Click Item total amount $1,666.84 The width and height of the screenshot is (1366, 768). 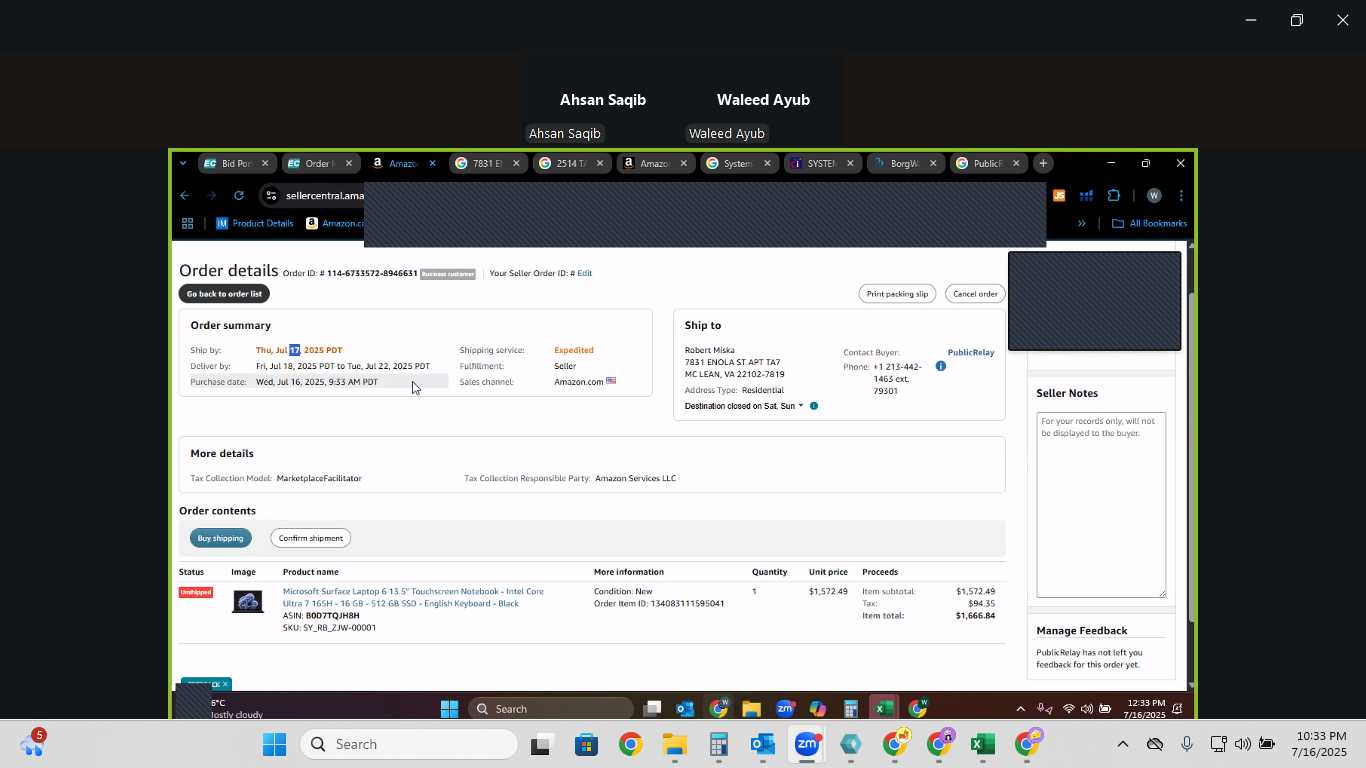tap(975, 616)
